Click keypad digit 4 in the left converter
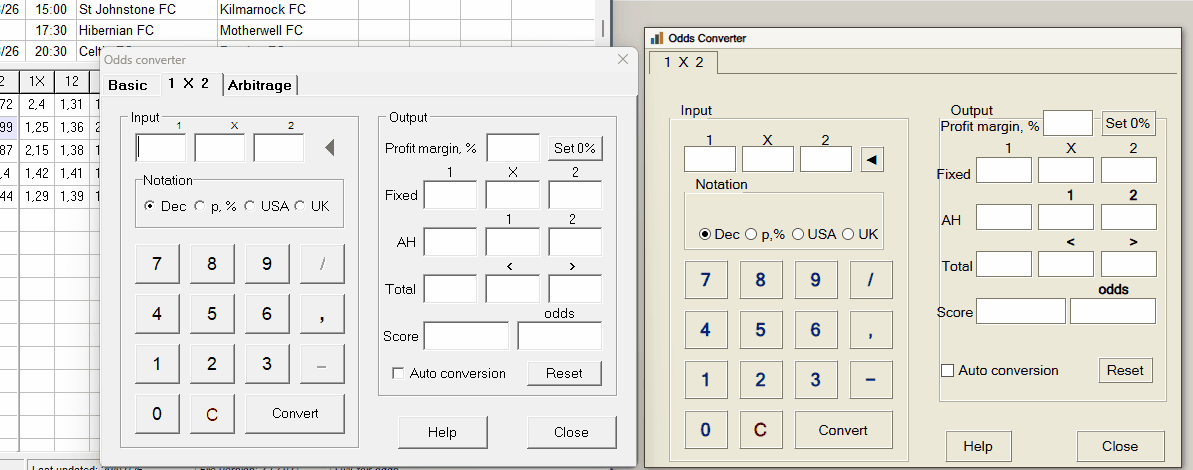This screenshot has width=1193, height=470. coord(157,313)
